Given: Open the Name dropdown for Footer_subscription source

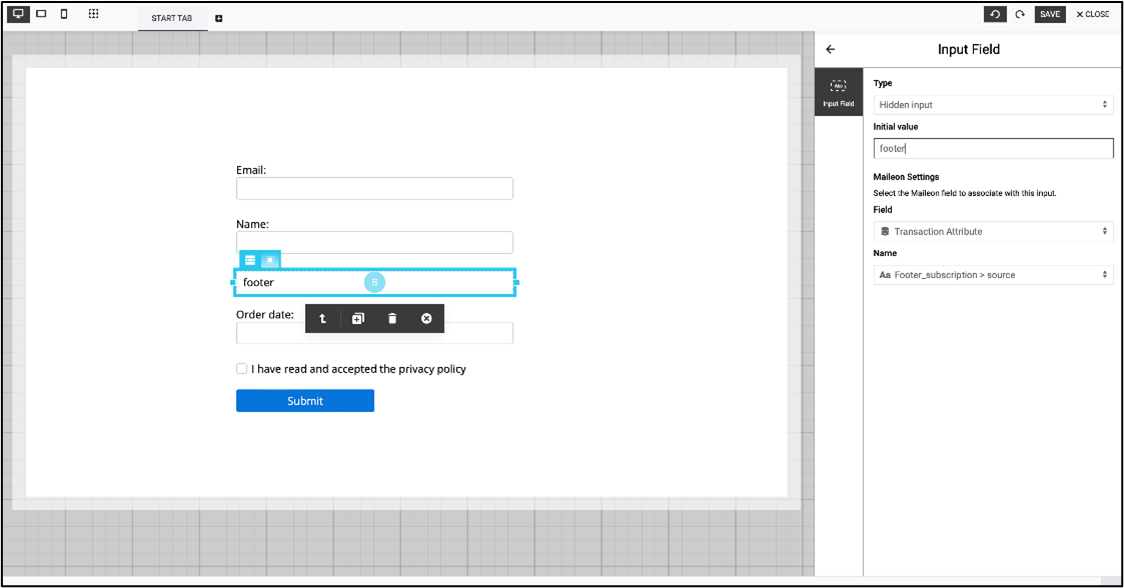Looking at the screenshot, I should tap(993, 275).
